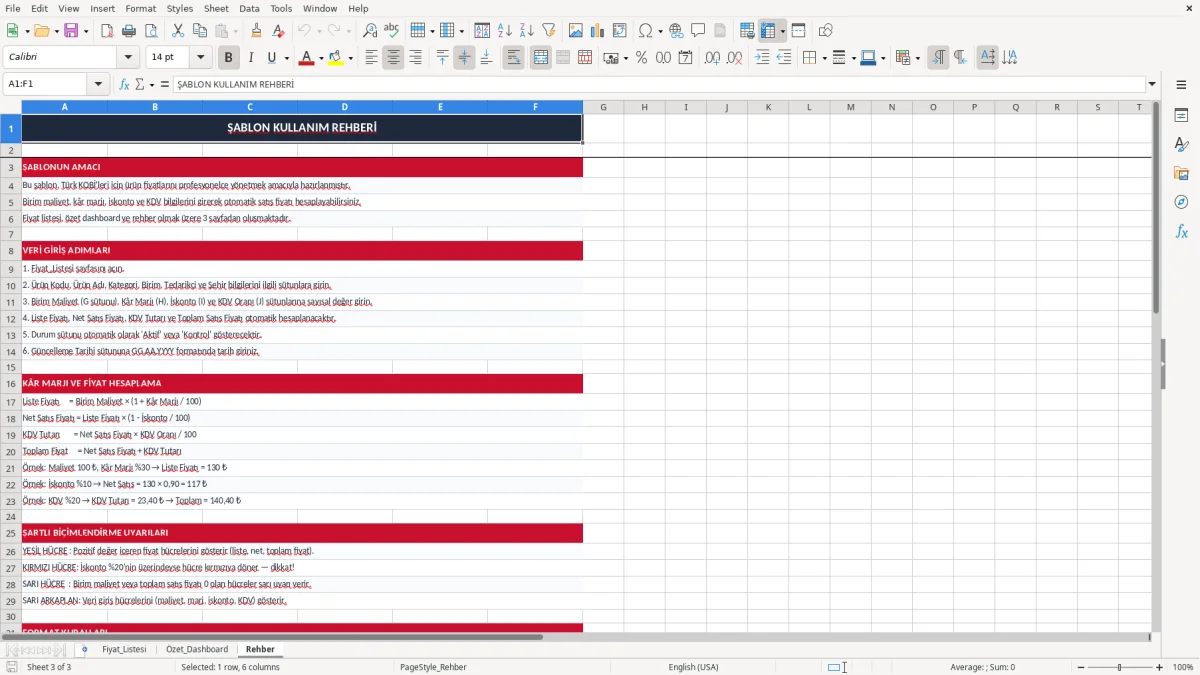Toggle Bold formatting
The width and height of the screenshot is (1200, 675).
pyautogui.click(x=228, y=58)
